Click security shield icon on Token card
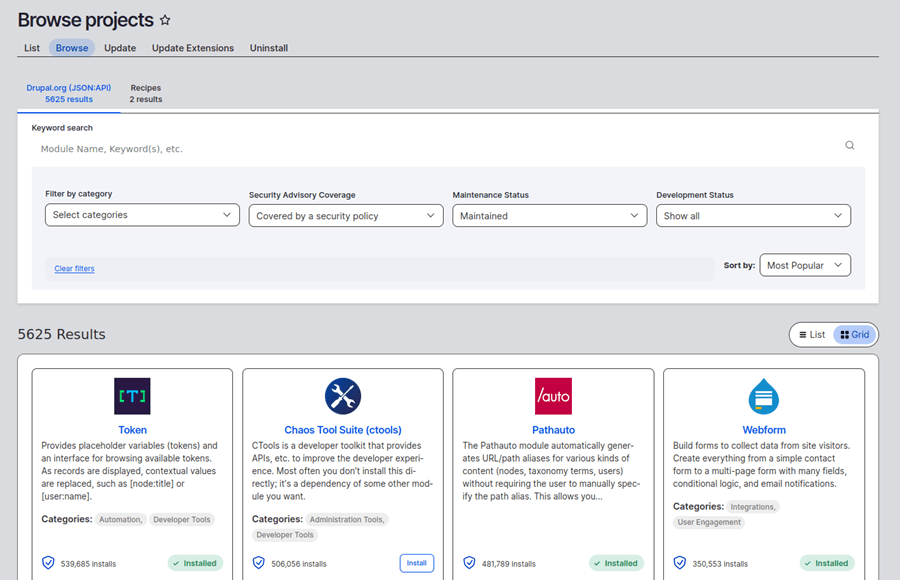 pos(48,563)
